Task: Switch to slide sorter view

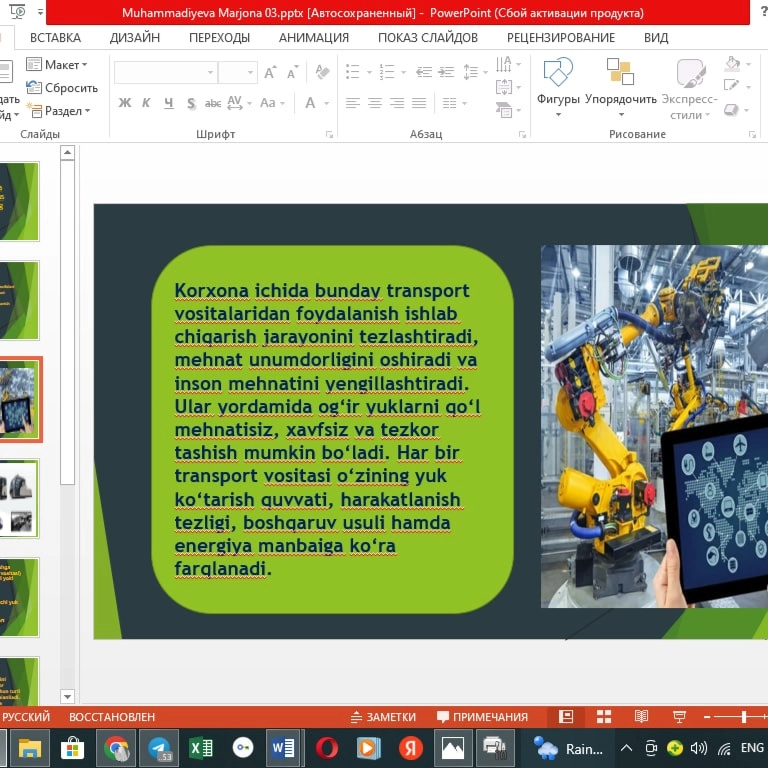Action: click(x=603, y=717)
